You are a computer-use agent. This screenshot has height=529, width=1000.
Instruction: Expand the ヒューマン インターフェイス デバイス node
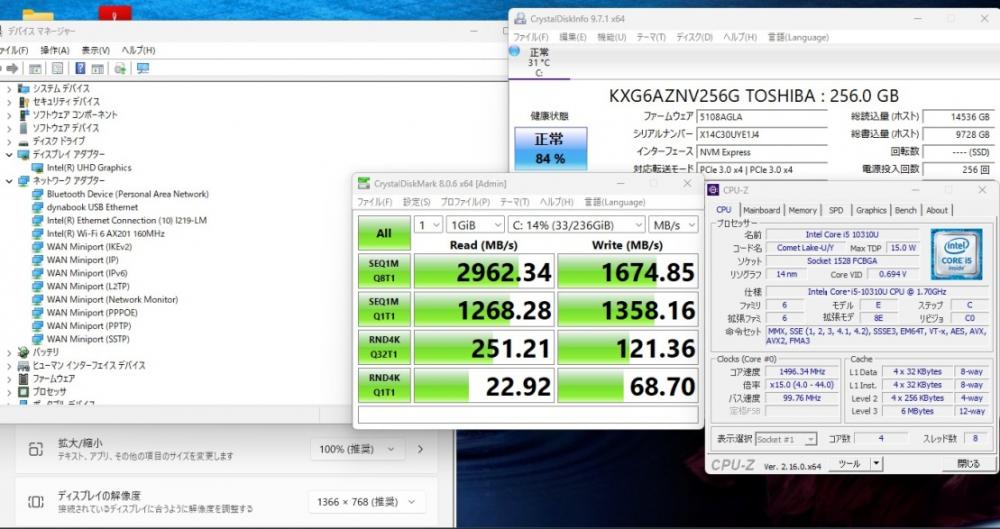point(9,366)
